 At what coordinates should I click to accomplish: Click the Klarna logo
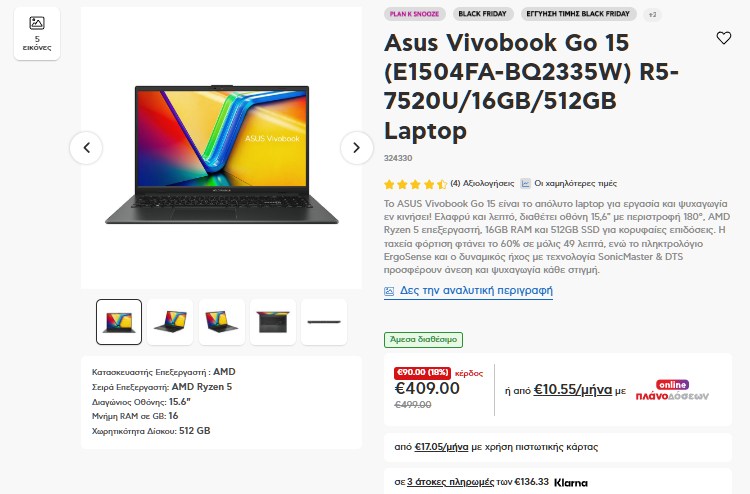point(571,483)
